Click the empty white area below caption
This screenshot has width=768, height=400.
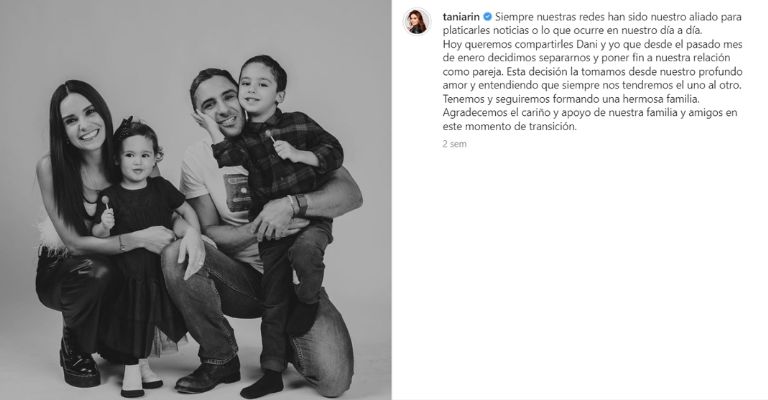[579, 274]
